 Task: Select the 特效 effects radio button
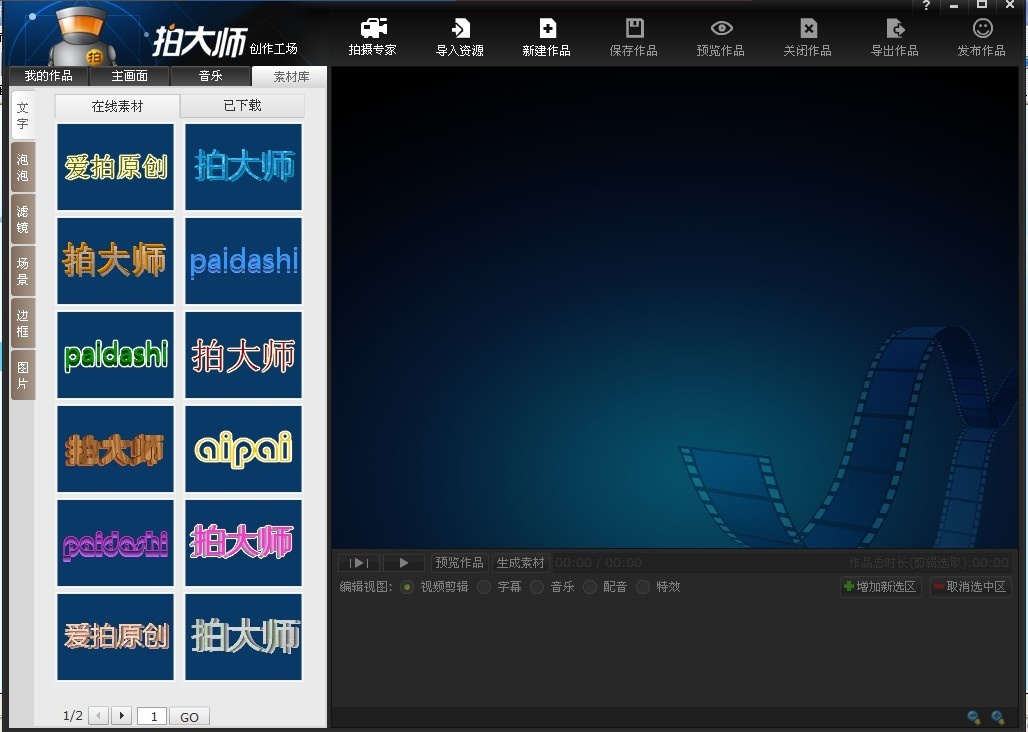(x=642, y=587)
